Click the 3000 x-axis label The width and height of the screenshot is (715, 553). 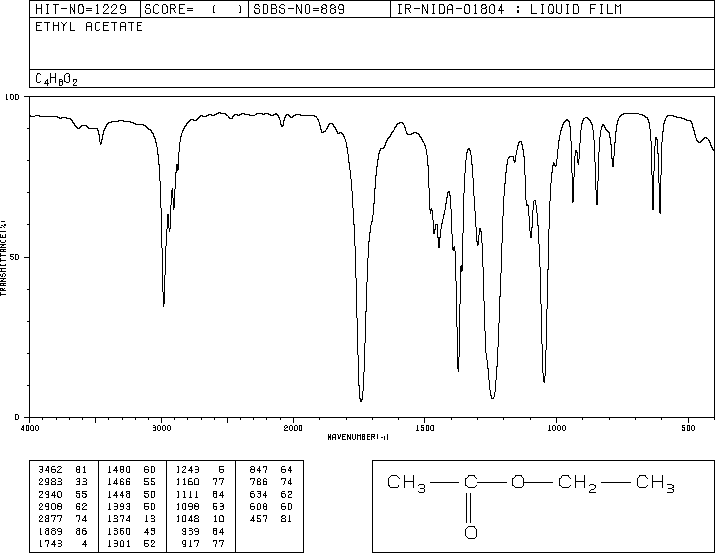coord(161,428)
